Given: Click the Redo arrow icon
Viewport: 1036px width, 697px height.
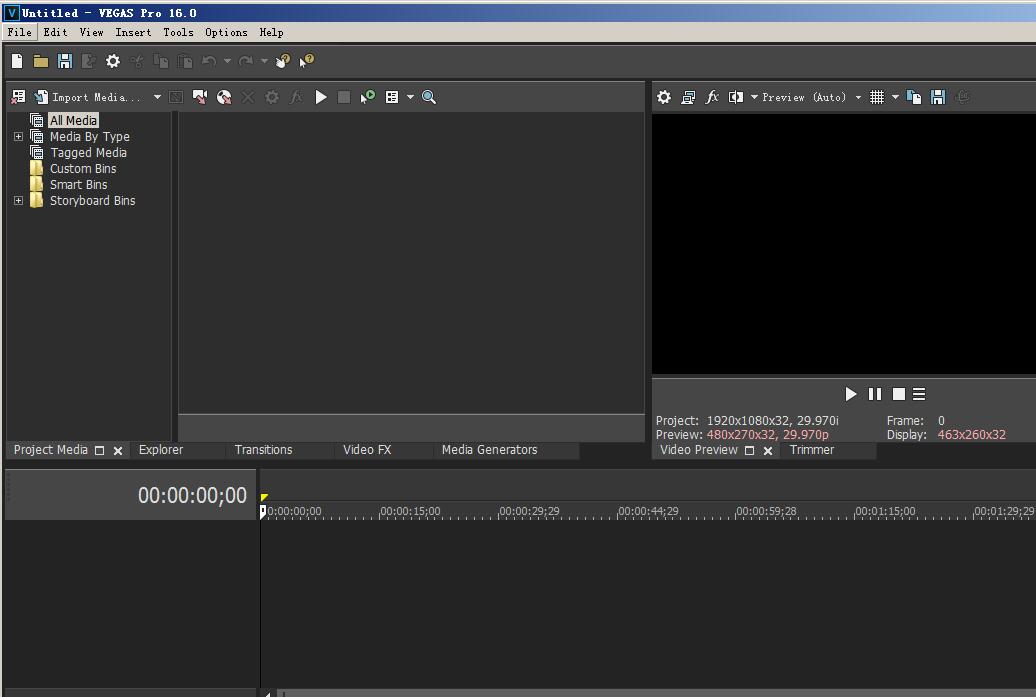Looking at the screenshot, I should pos(246,61).
